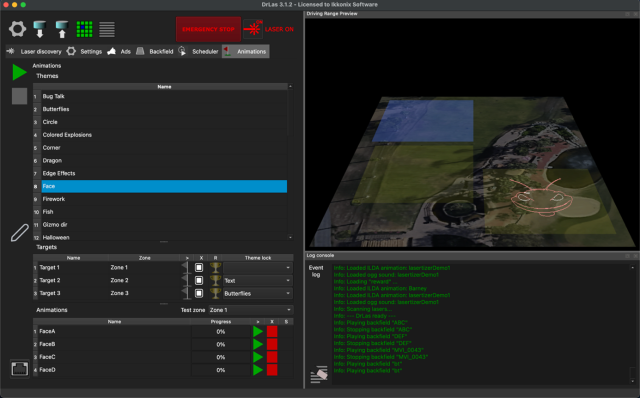Select the Target 1 name cell
The height and width of the screenshot is (398, 640).
(73, 267)
